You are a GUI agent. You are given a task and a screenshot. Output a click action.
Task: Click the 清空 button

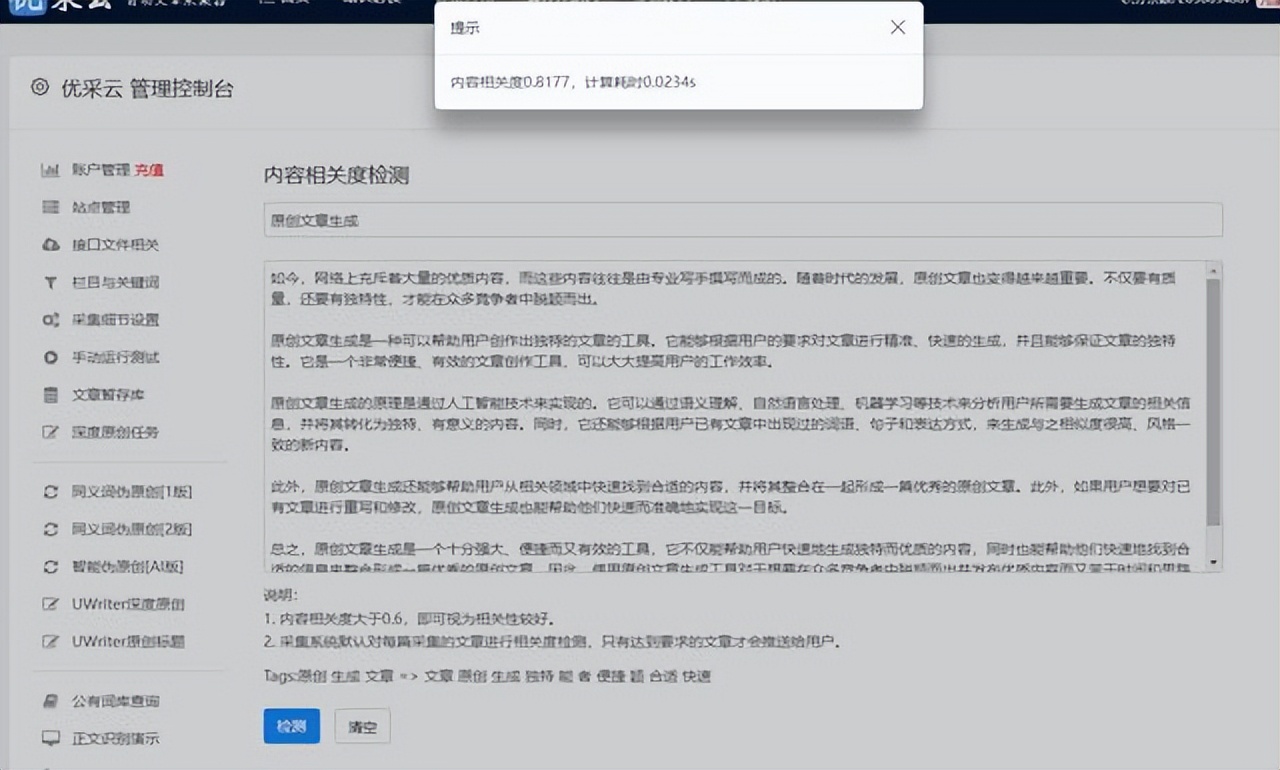(362, 727)
